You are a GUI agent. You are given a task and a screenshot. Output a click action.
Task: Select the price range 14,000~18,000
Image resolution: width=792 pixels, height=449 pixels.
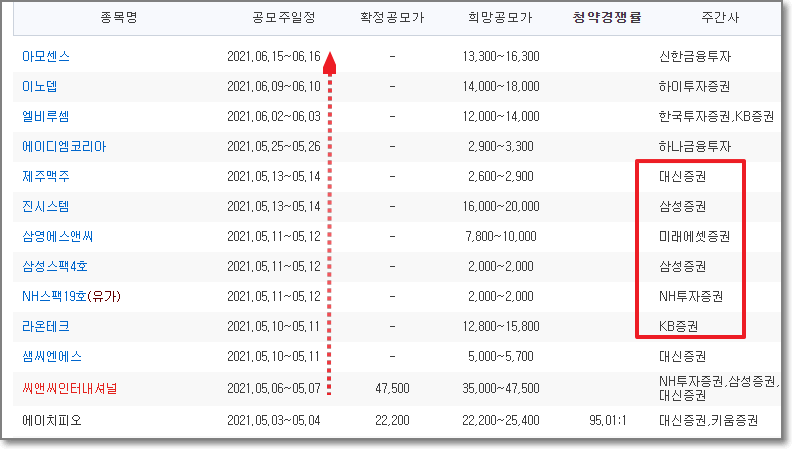pos(501,86)
